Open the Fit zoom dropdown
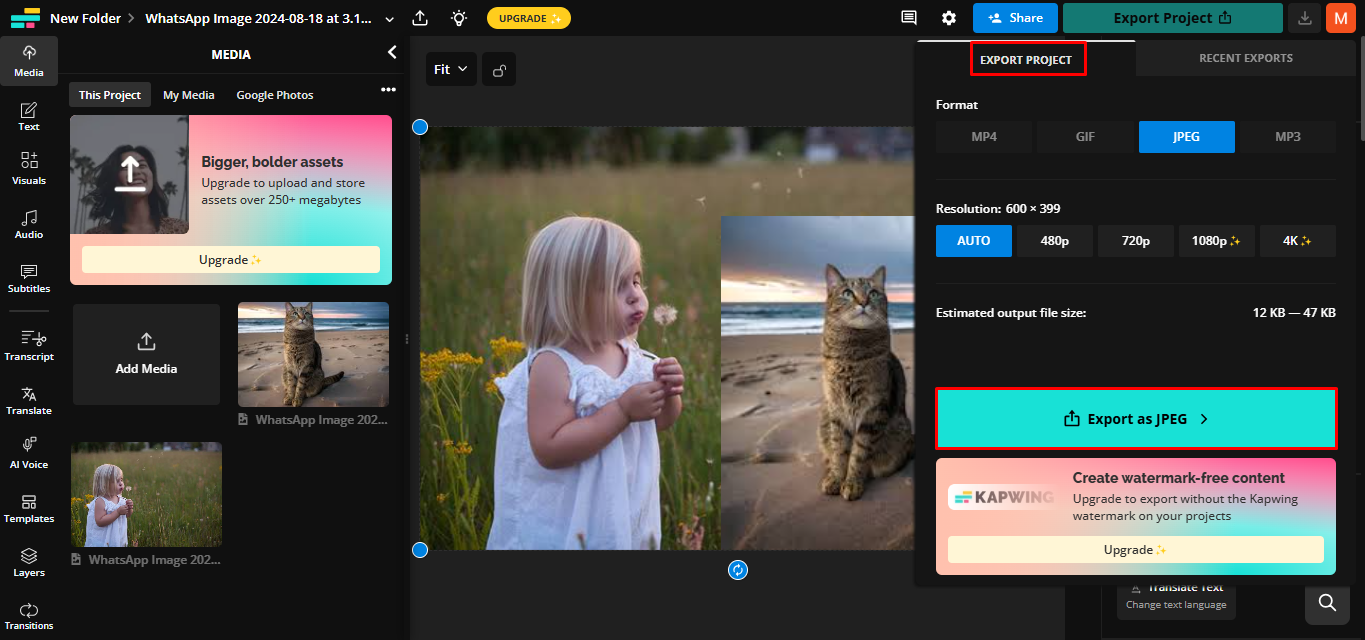Image resolution: width=1365 pixels, height=640 pixels. tap(451, 69)
